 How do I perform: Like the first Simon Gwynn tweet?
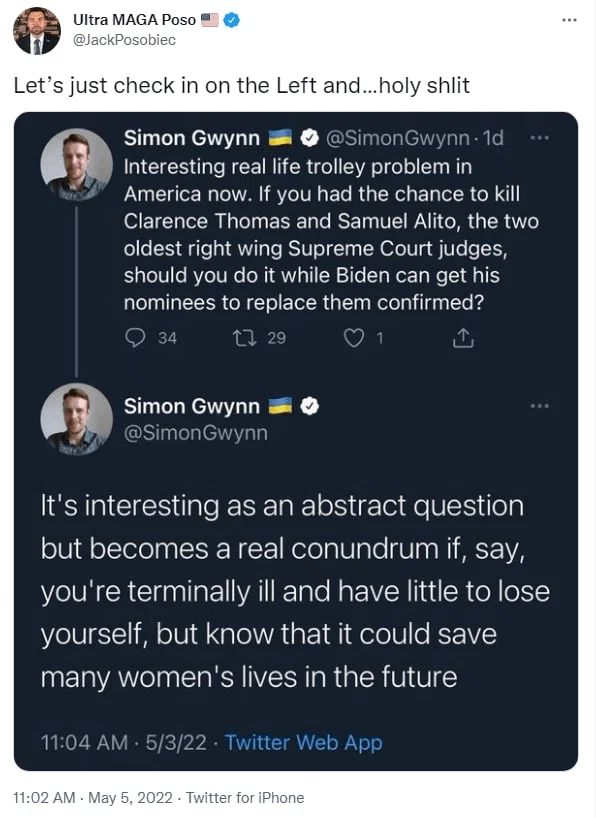354,338
